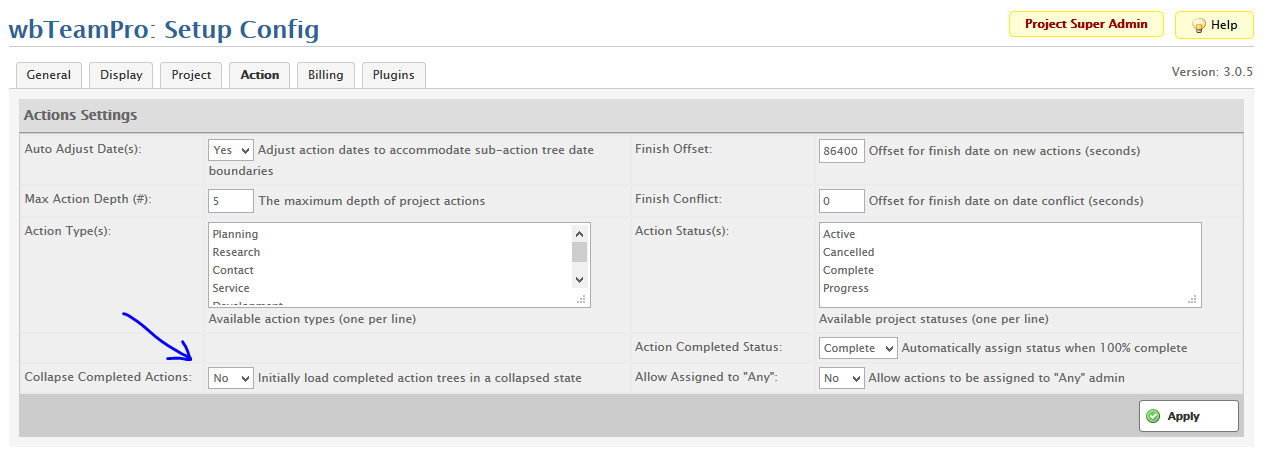Select the Plugins tab

[x=394, y=75]
